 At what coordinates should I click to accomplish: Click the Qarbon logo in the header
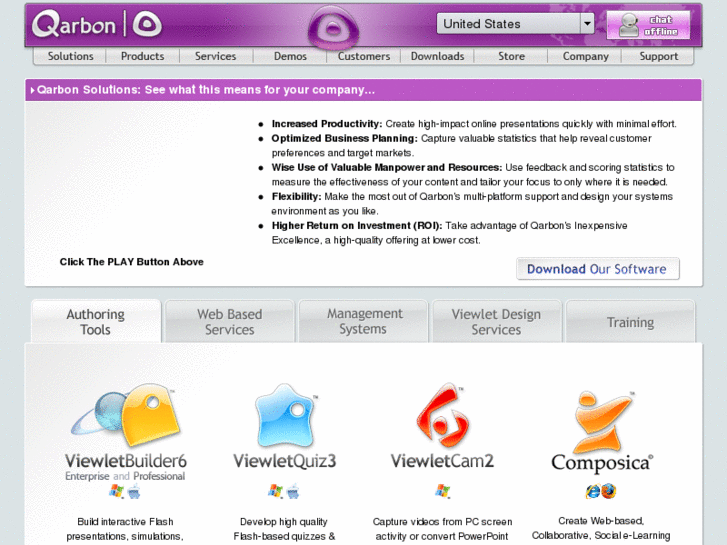click(x=74, y=24)
